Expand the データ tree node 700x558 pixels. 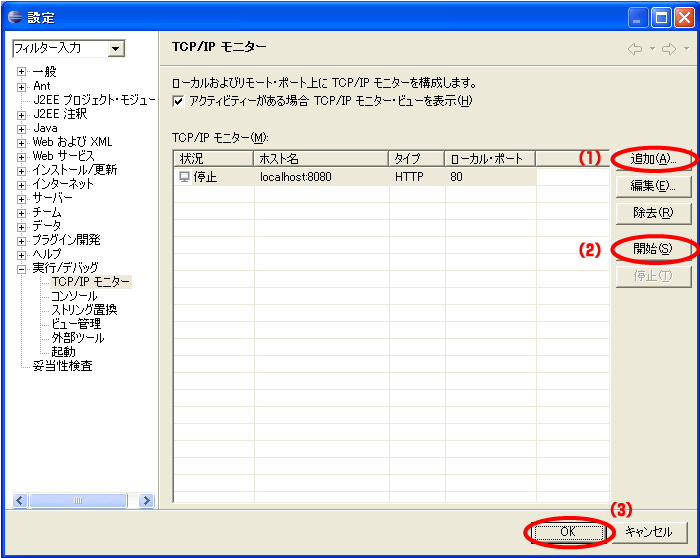(x=21, y=227)
